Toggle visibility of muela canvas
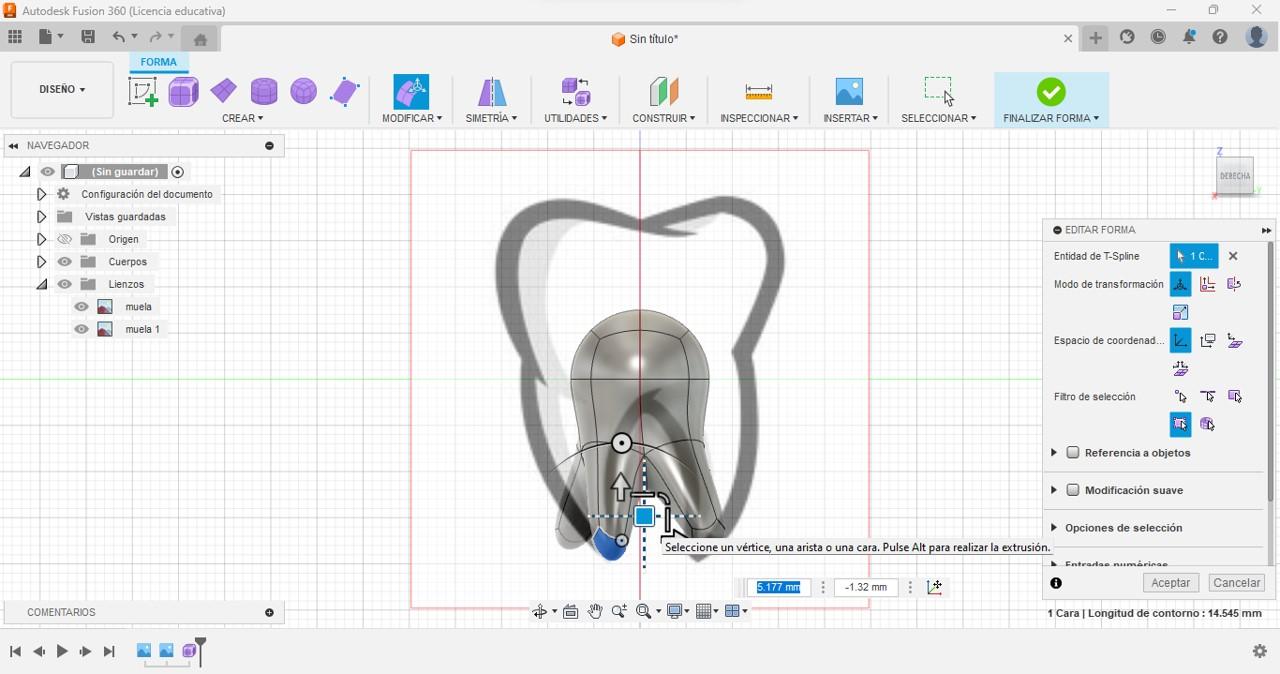This screenshot has width=1280, height=674. [82, 307]
